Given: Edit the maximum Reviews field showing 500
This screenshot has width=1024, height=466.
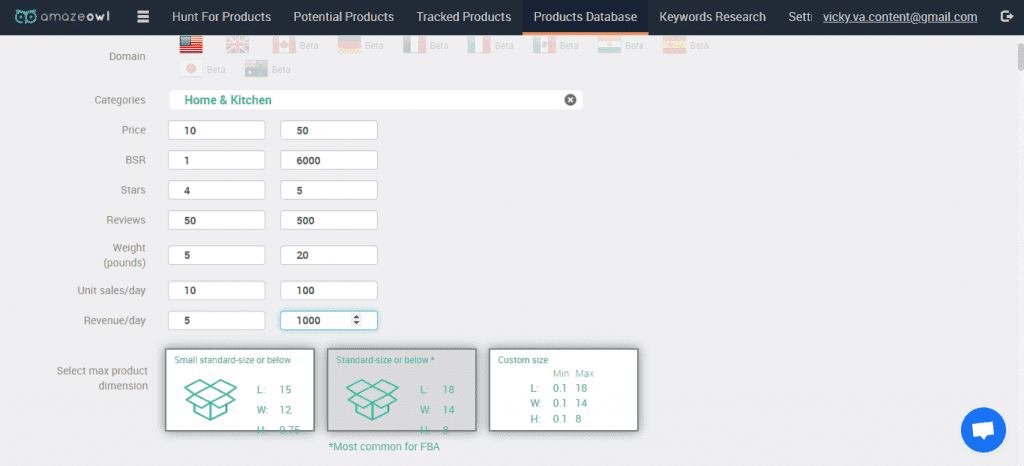Looking at the screenshot, I should click(x=329, y=220).
